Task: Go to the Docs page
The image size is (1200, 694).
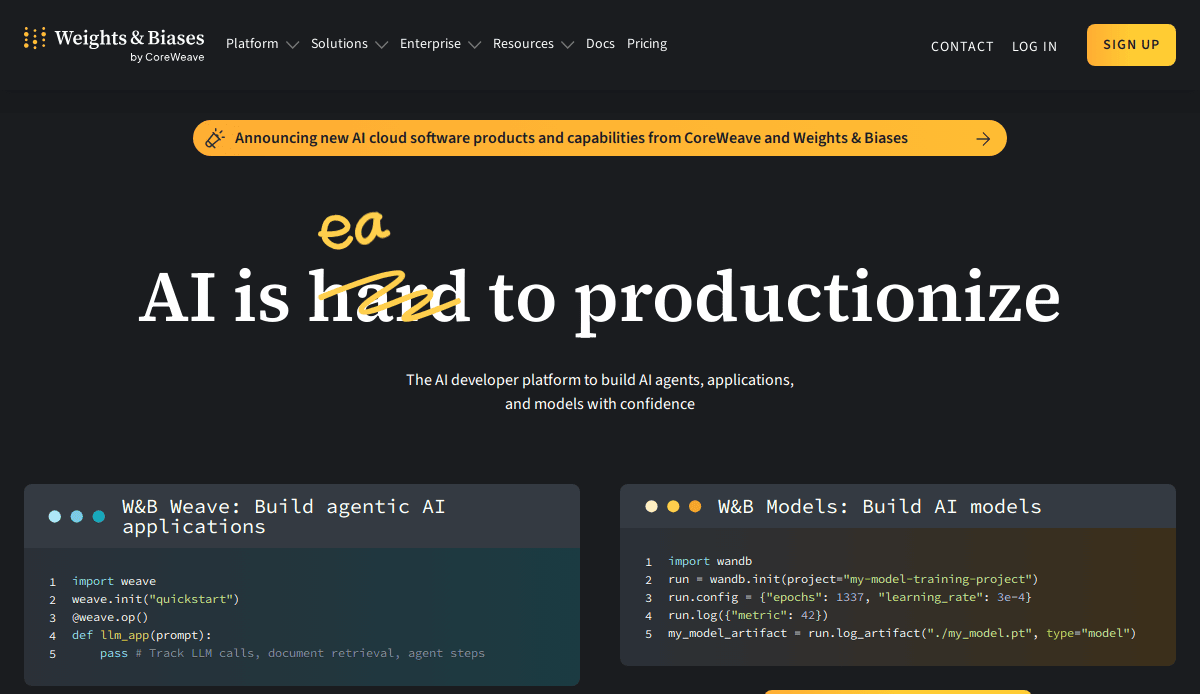Action: click(600, 44)
